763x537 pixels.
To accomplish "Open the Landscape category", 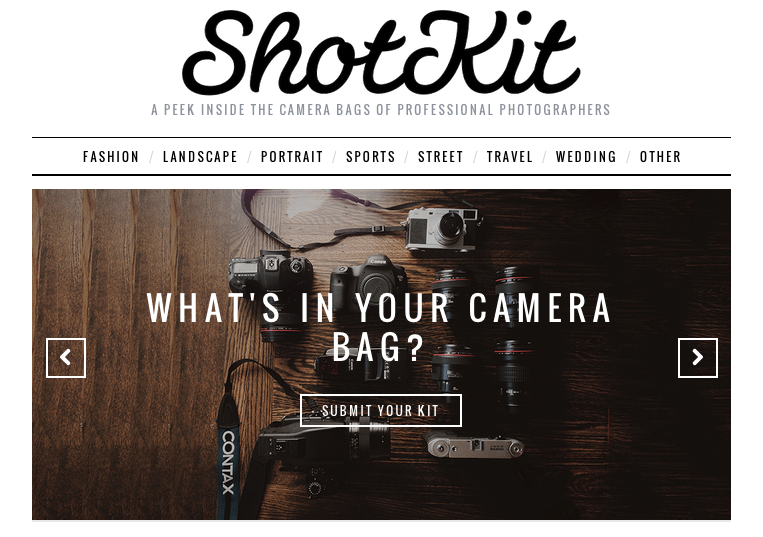I will (200, 157).
